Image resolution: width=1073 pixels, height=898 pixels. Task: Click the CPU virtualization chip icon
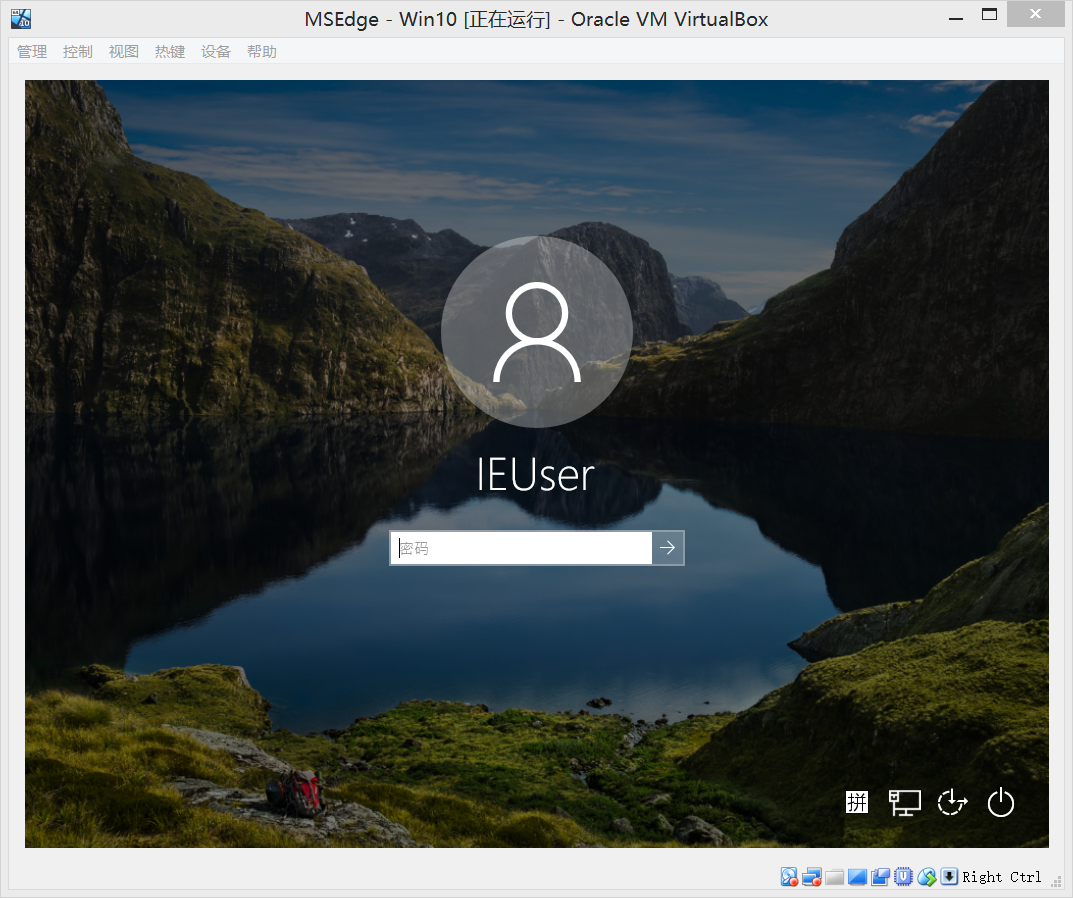tap(903, 877)
